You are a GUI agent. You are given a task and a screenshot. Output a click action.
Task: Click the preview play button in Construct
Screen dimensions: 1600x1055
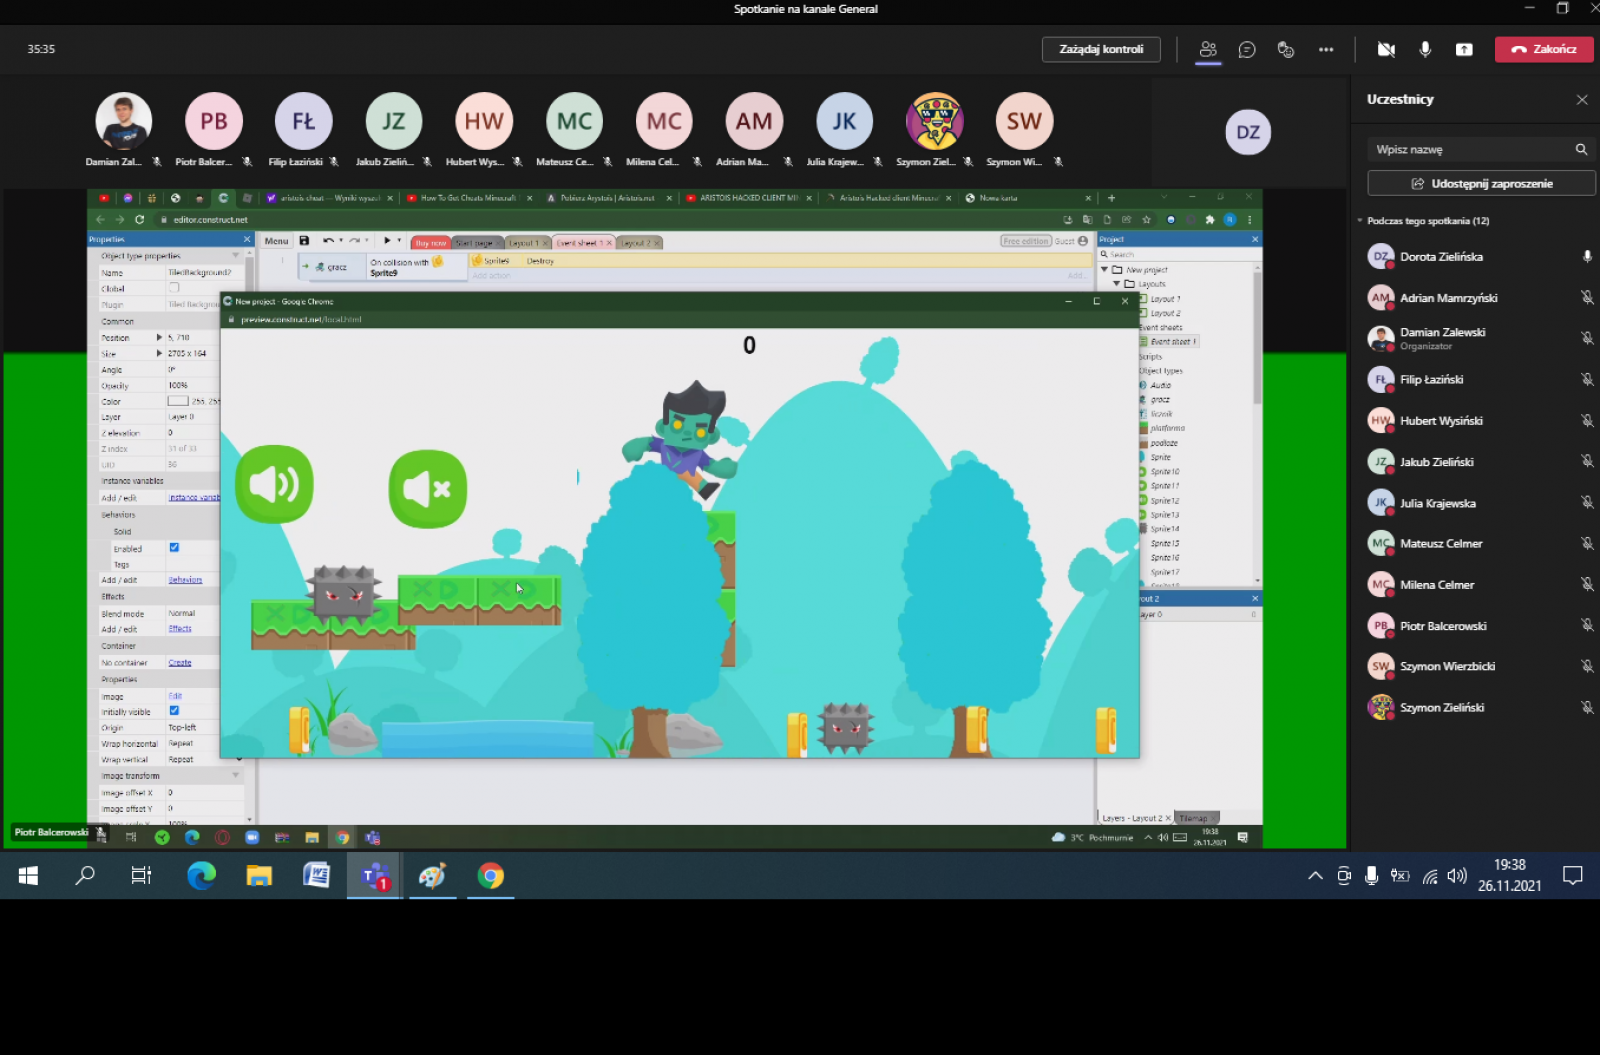tap(387, 241)
